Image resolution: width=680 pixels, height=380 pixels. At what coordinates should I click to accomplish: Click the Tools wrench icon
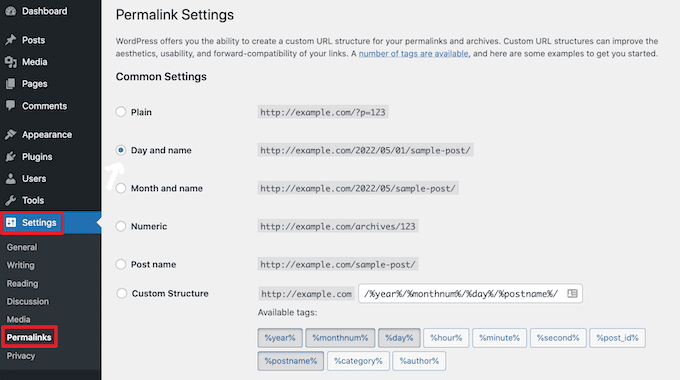point(11,200)
